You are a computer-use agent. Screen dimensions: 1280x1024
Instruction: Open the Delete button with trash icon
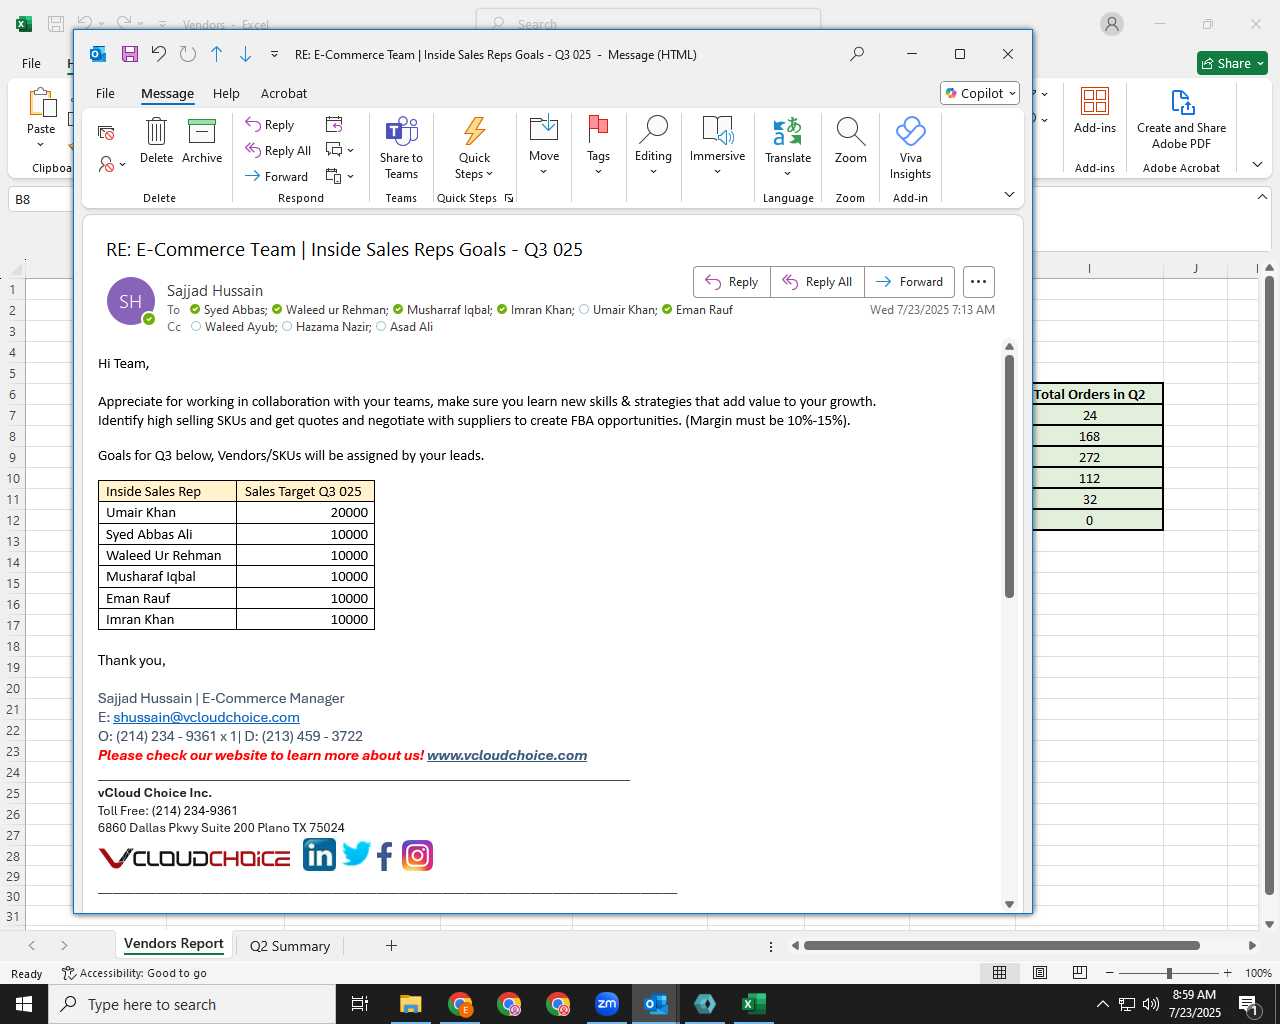click(x=156, y=140)
